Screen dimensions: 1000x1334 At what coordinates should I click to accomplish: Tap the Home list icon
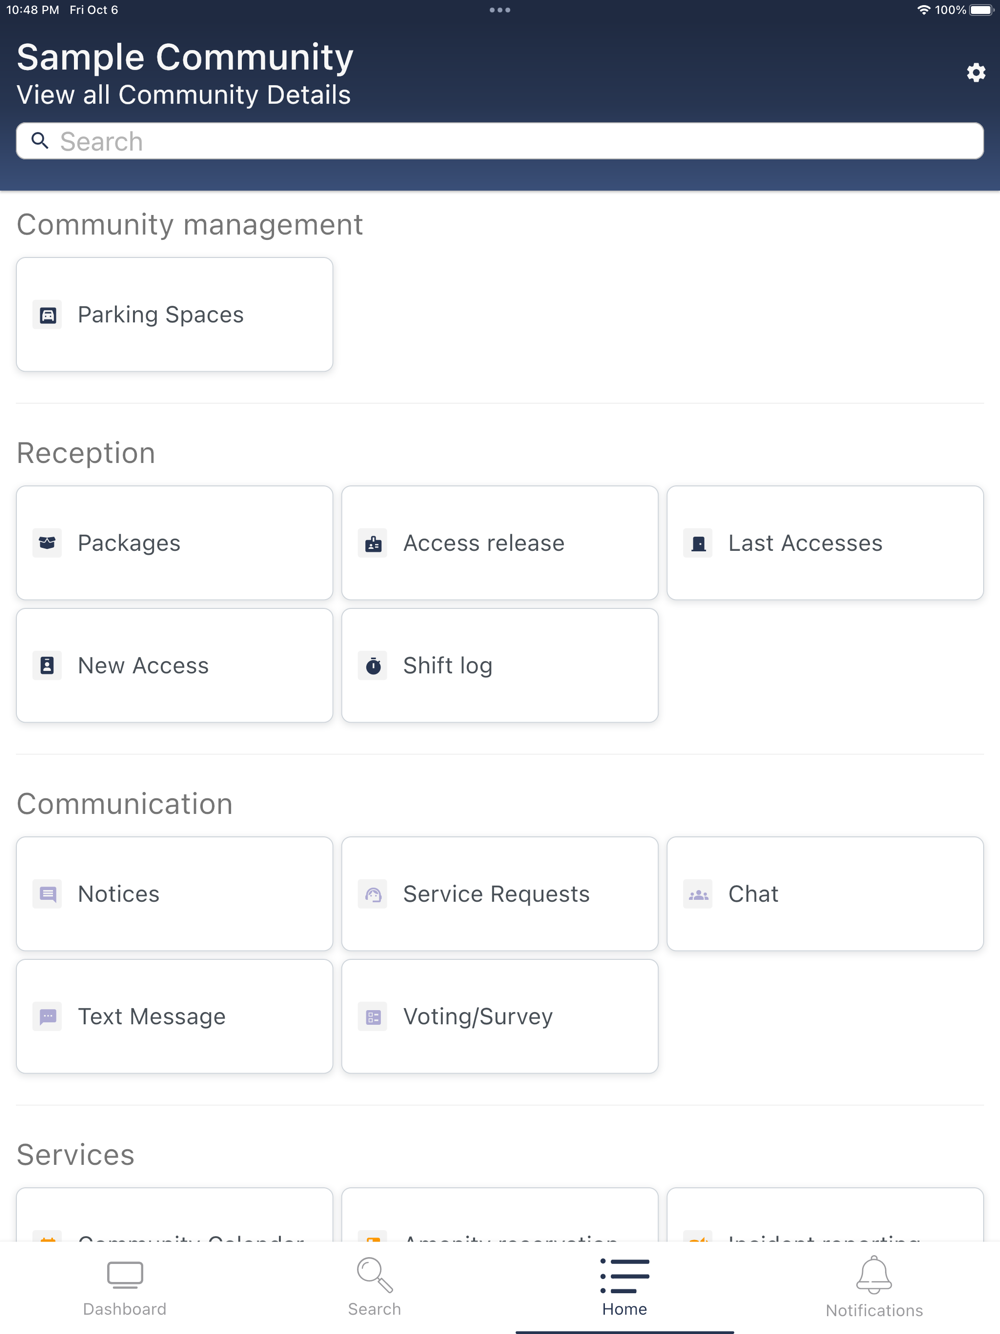(625, 1276)
